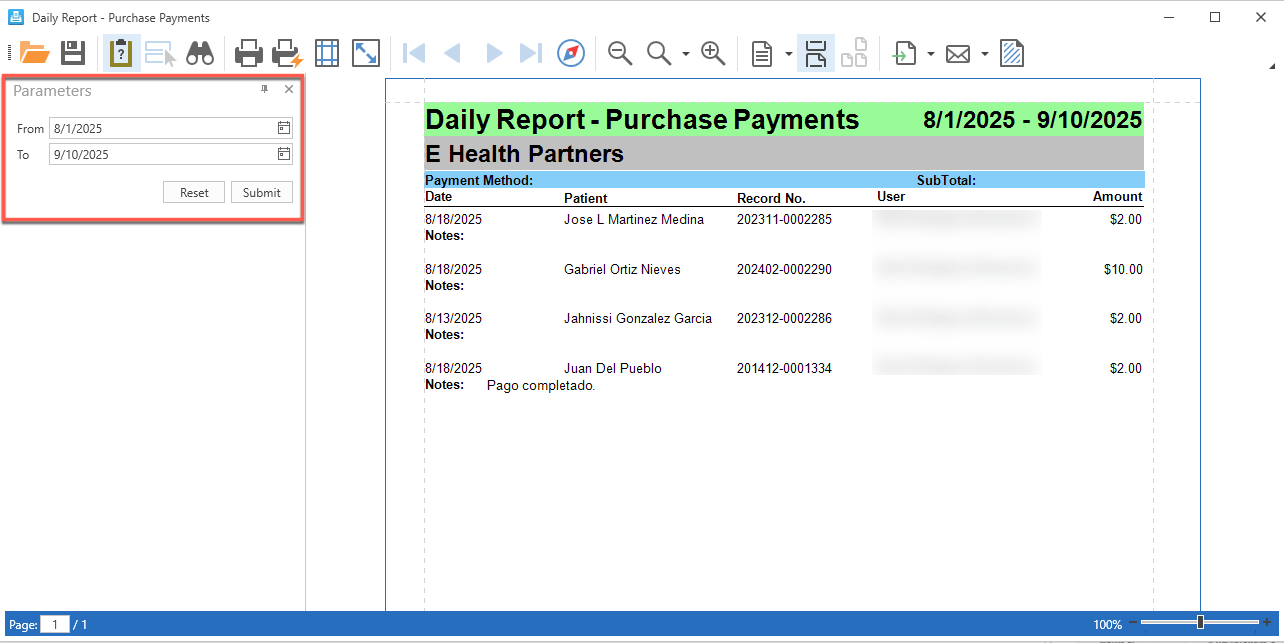
Task: Expand the zoom level dropdown arrow
Action: [686, 53]
